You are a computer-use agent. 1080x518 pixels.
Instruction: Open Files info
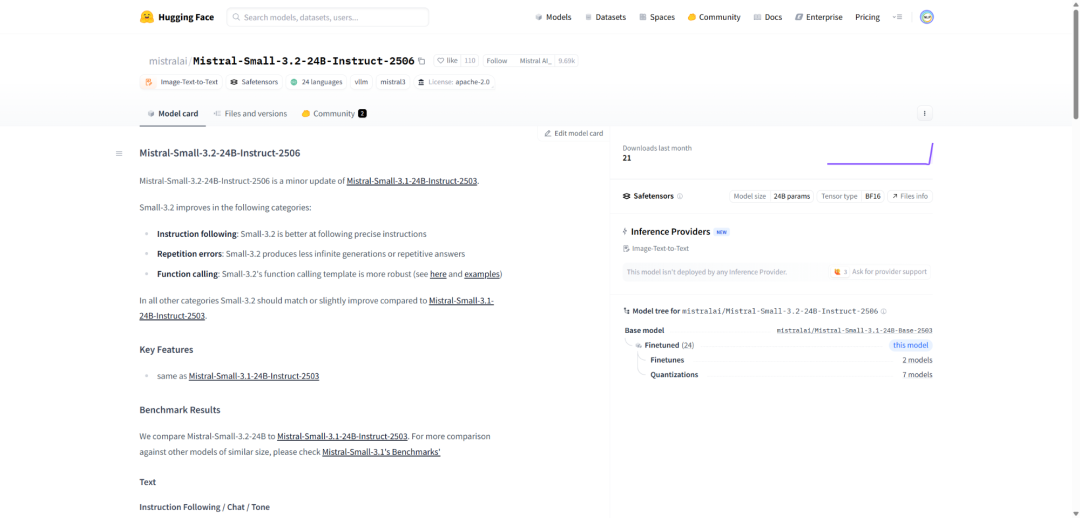click(910, 196)
